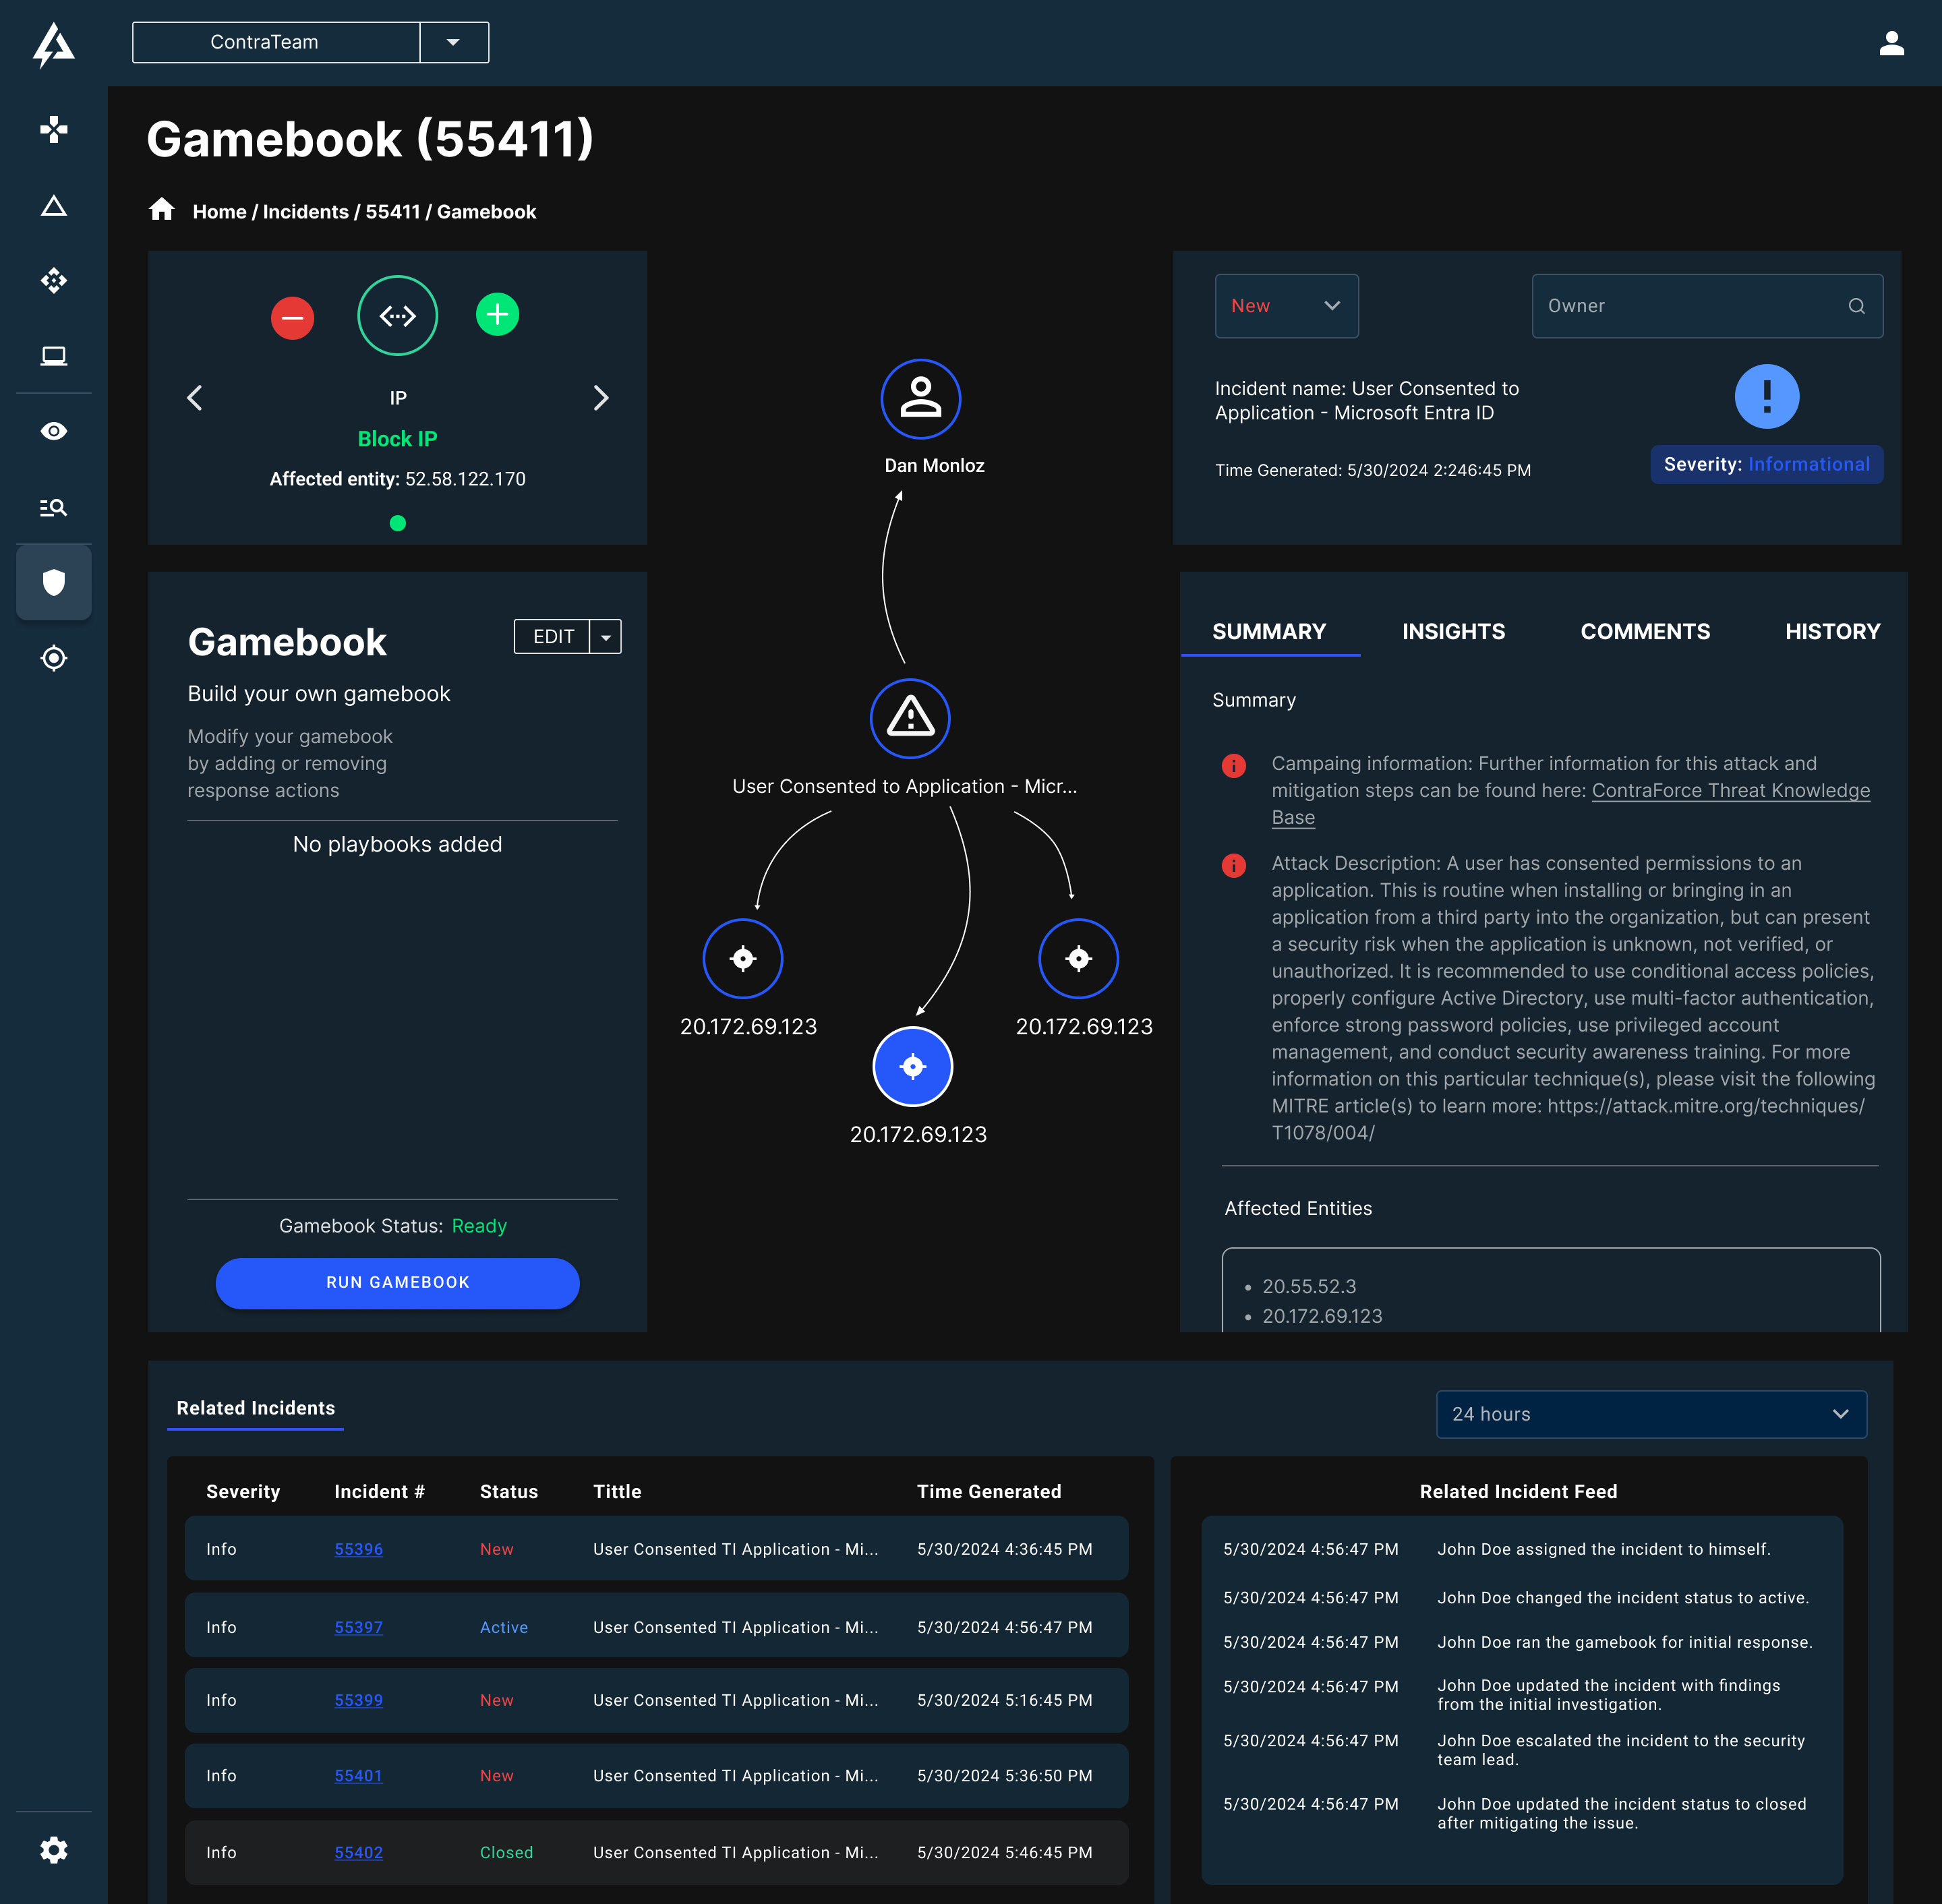Viewport: 1942px width, 1904px height.
Task: Click the green plus add action icon
Action: point(497,315)
